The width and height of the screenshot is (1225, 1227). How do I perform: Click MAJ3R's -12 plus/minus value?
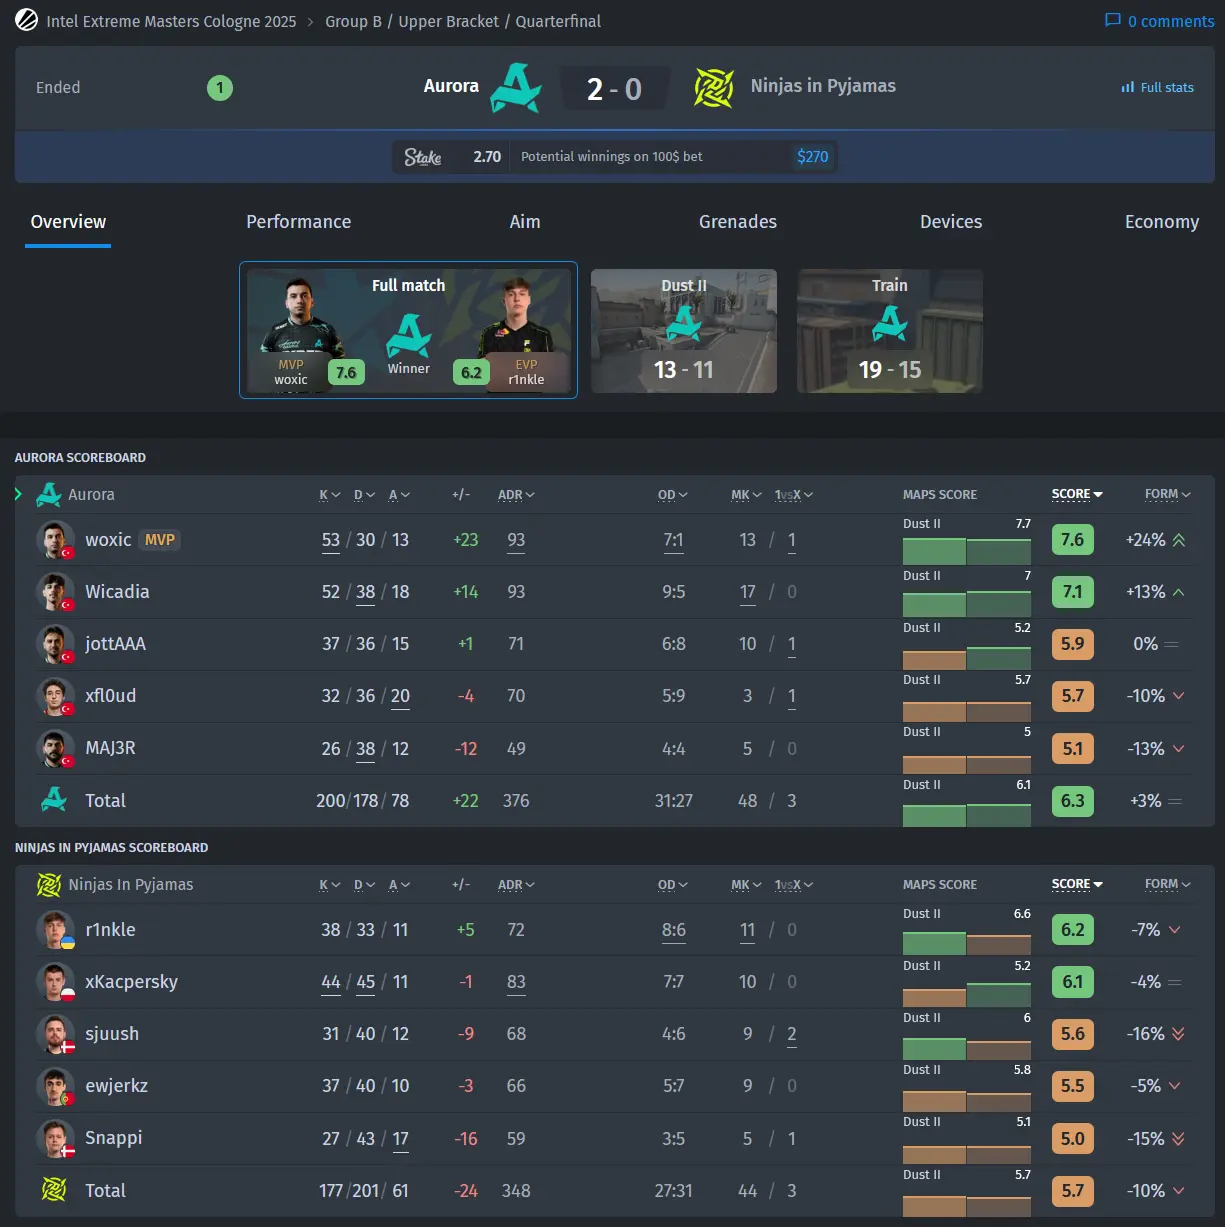coord(465,749)
